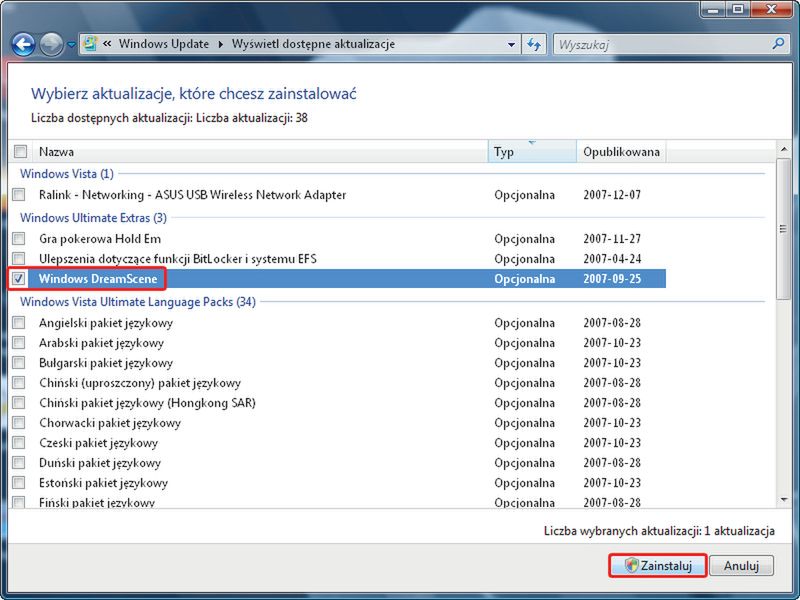
Task: Collapse the Windows Vista (1) group
Action: coord(67,173)
